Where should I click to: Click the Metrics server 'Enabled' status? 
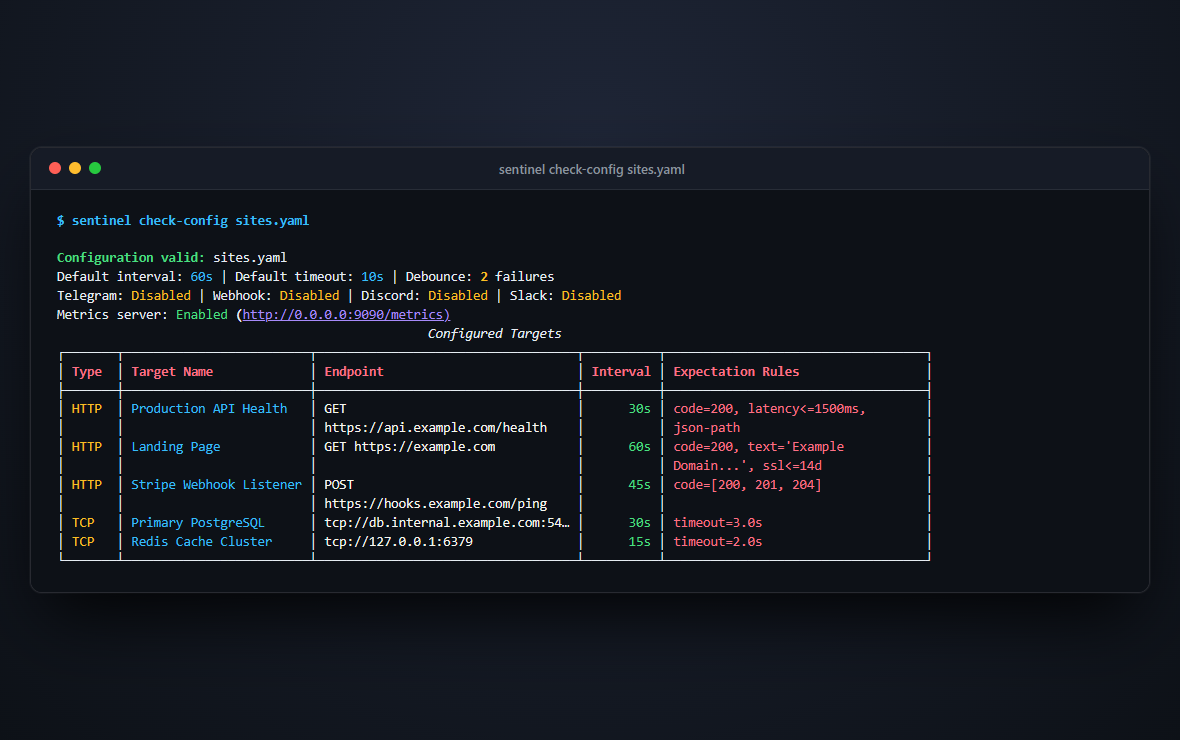pos(202,315)
